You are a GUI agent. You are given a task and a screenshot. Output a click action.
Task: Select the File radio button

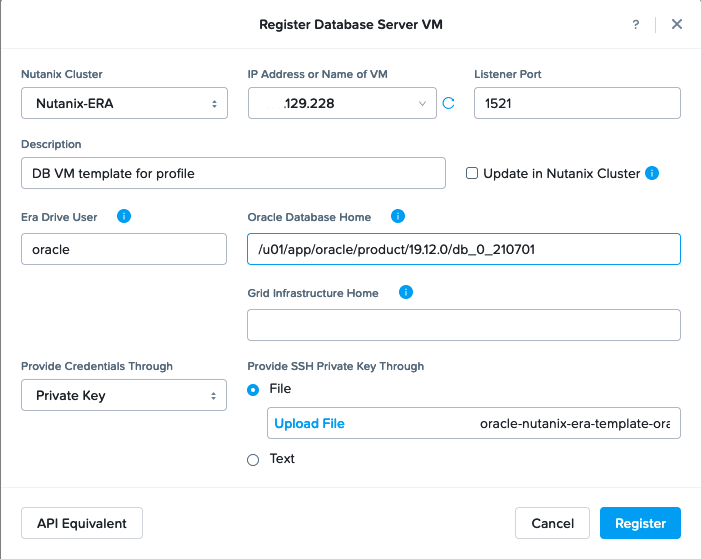(253, 390)
